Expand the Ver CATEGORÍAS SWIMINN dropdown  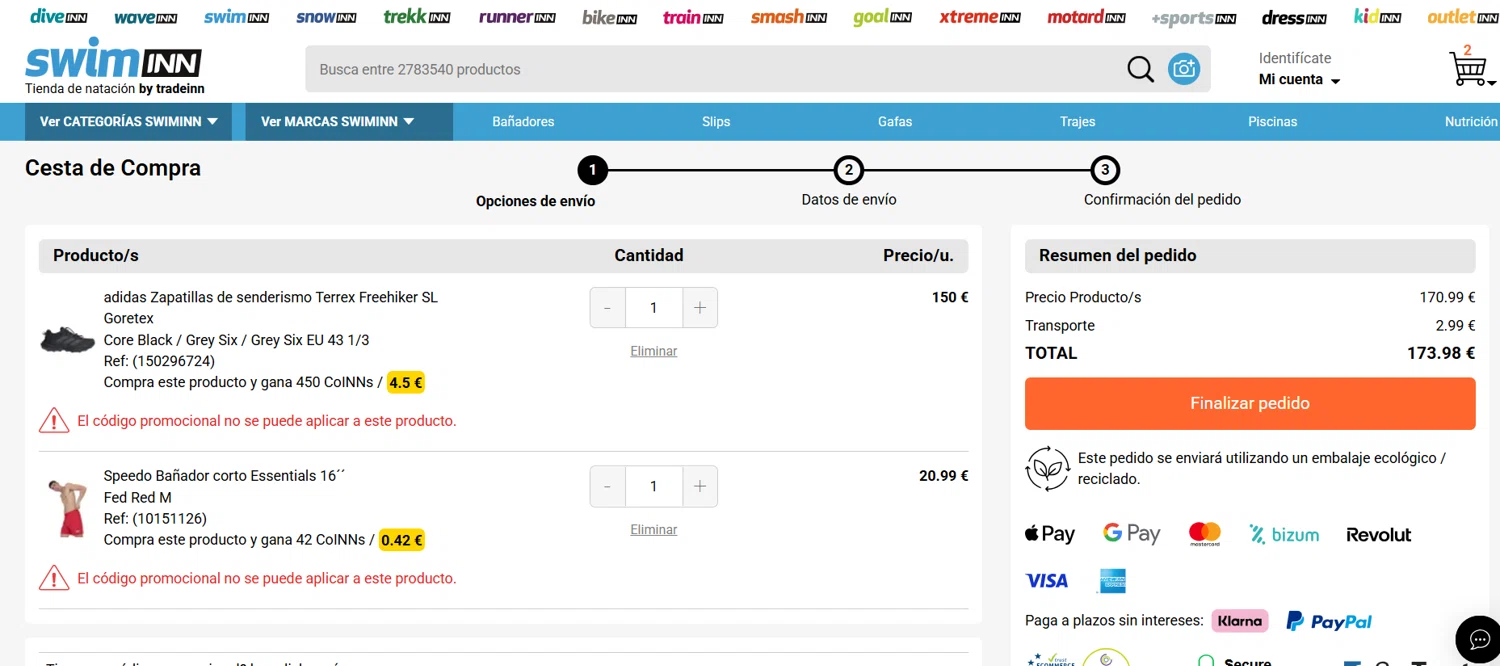coord(129,122)
